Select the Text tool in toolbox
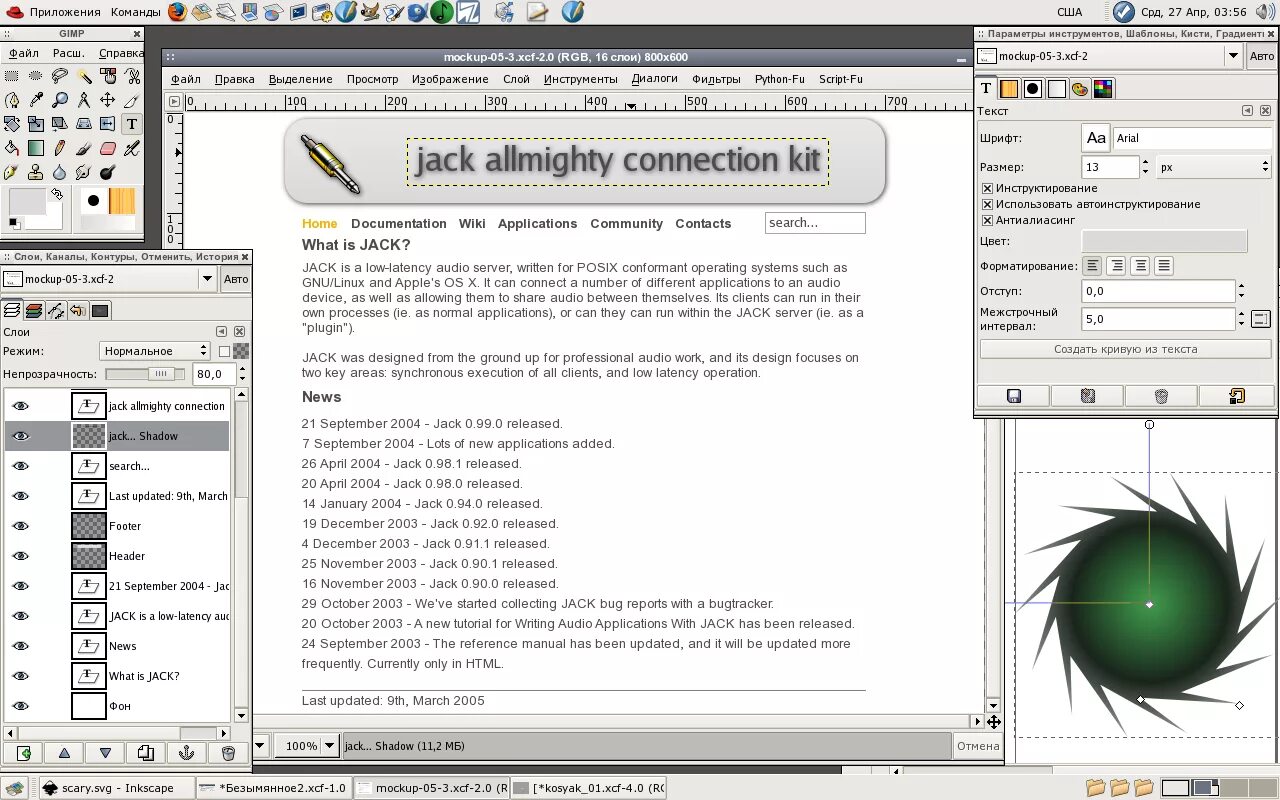 (132, 124)
